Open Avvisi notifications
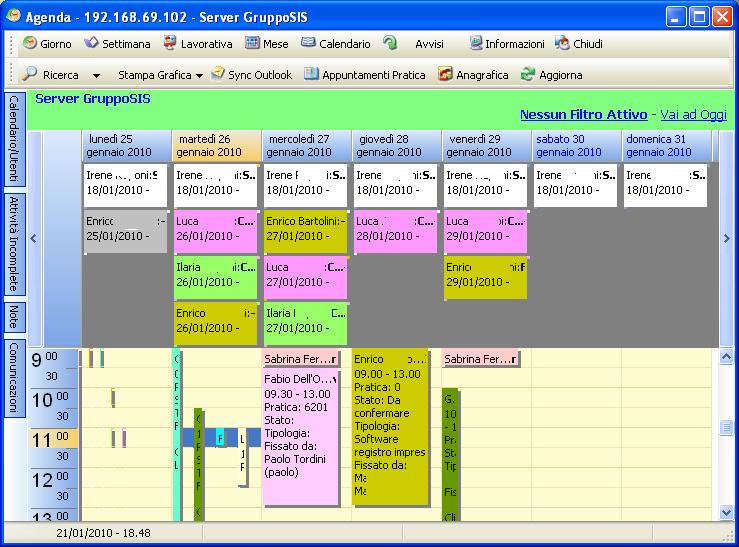Viewport: 739px width, 547px height. (x=429, y=44)
